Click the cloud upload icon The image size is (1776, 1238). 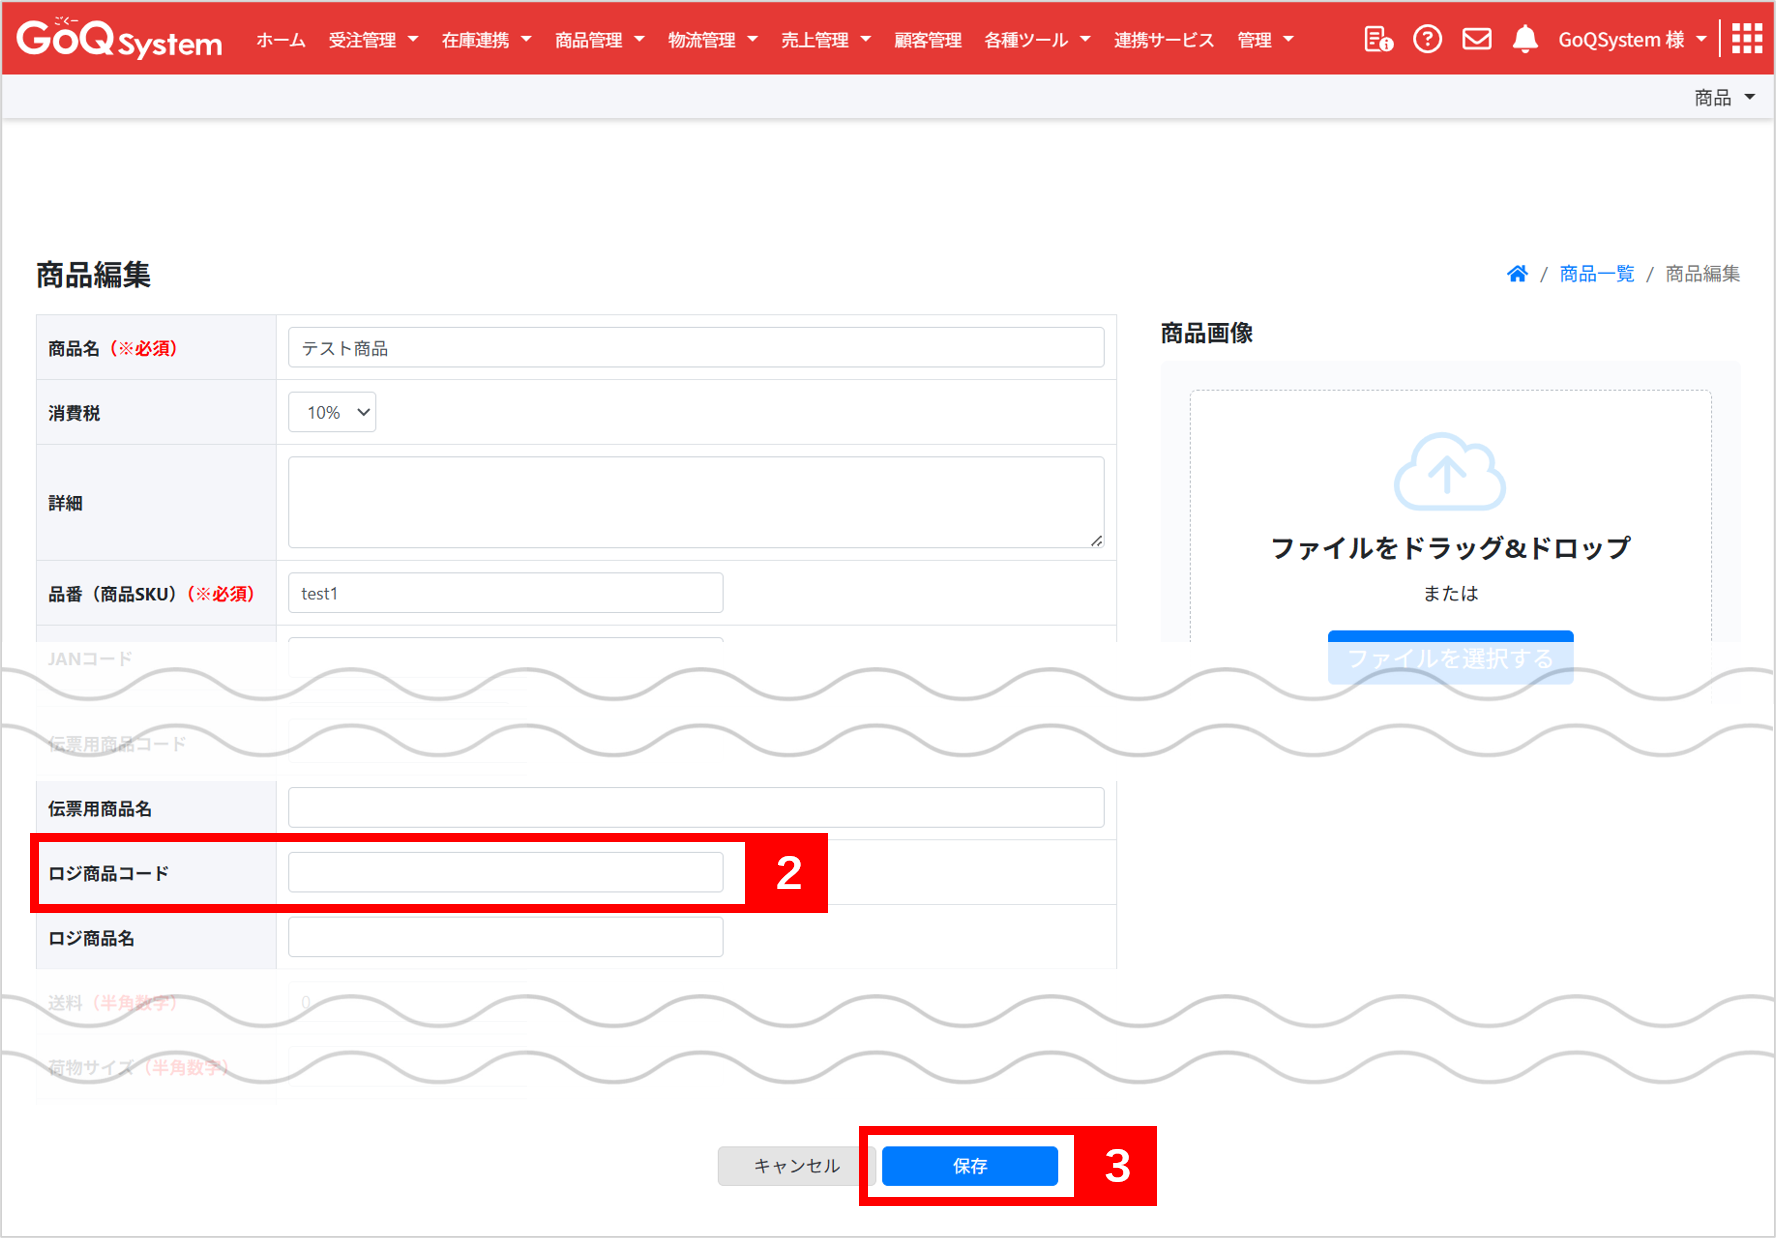point(1449,472)
